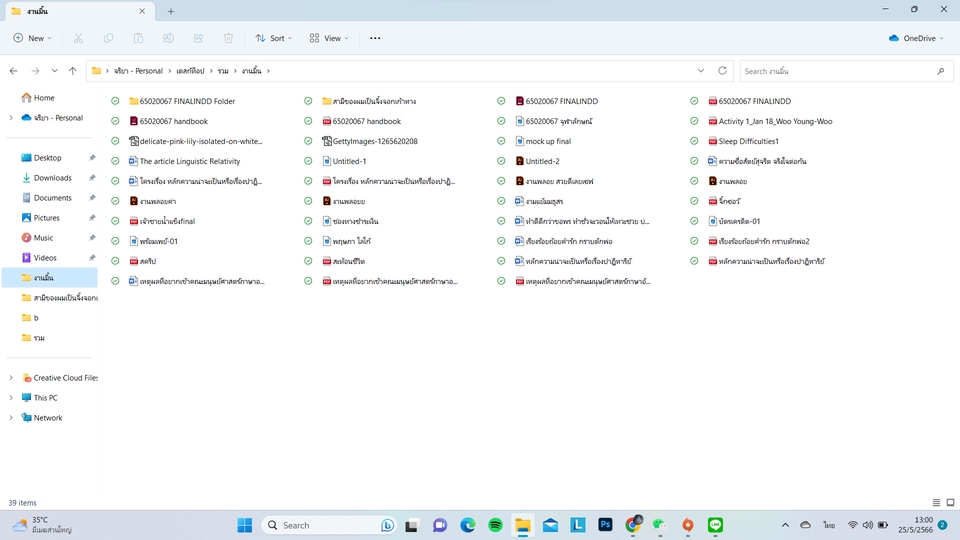Viewport: 960px width, 540px height.
Task: Expand Network tree node
Action: (11, 418)
